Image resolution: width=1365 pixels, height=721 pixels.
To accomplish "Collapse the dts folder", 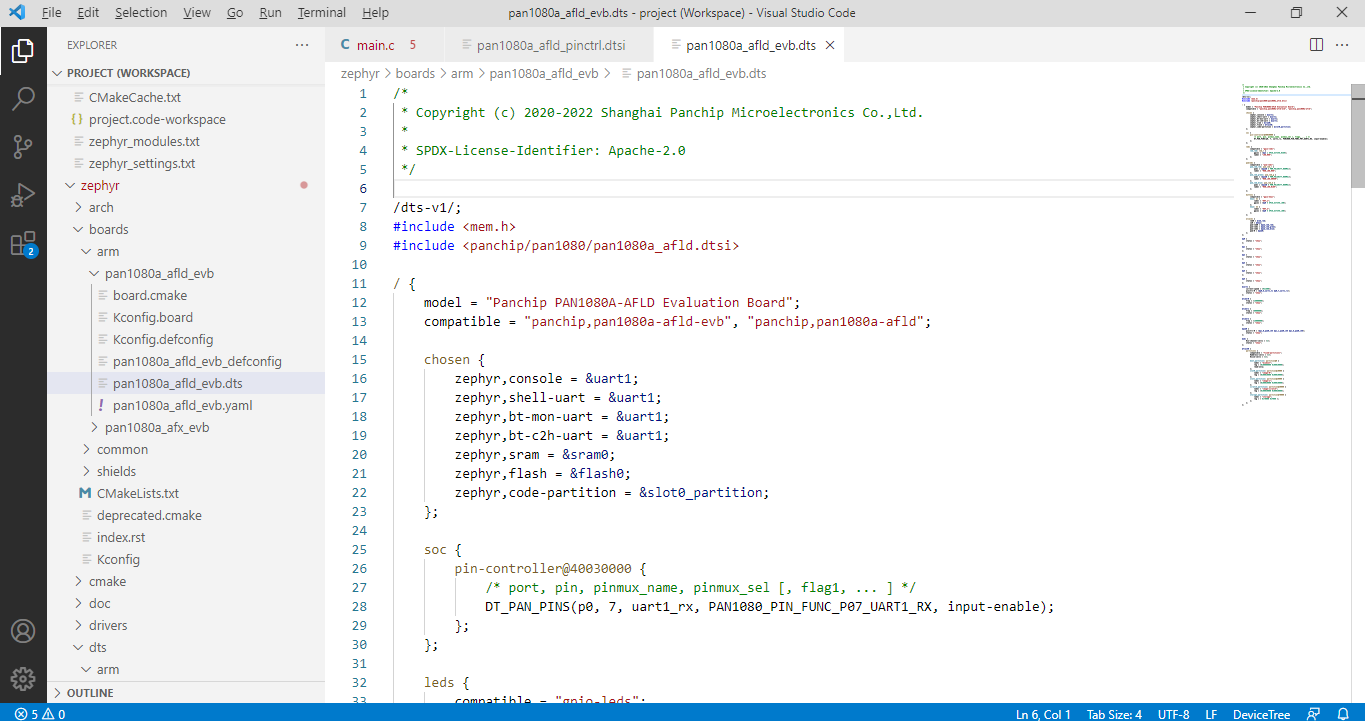I will (186, 647).
